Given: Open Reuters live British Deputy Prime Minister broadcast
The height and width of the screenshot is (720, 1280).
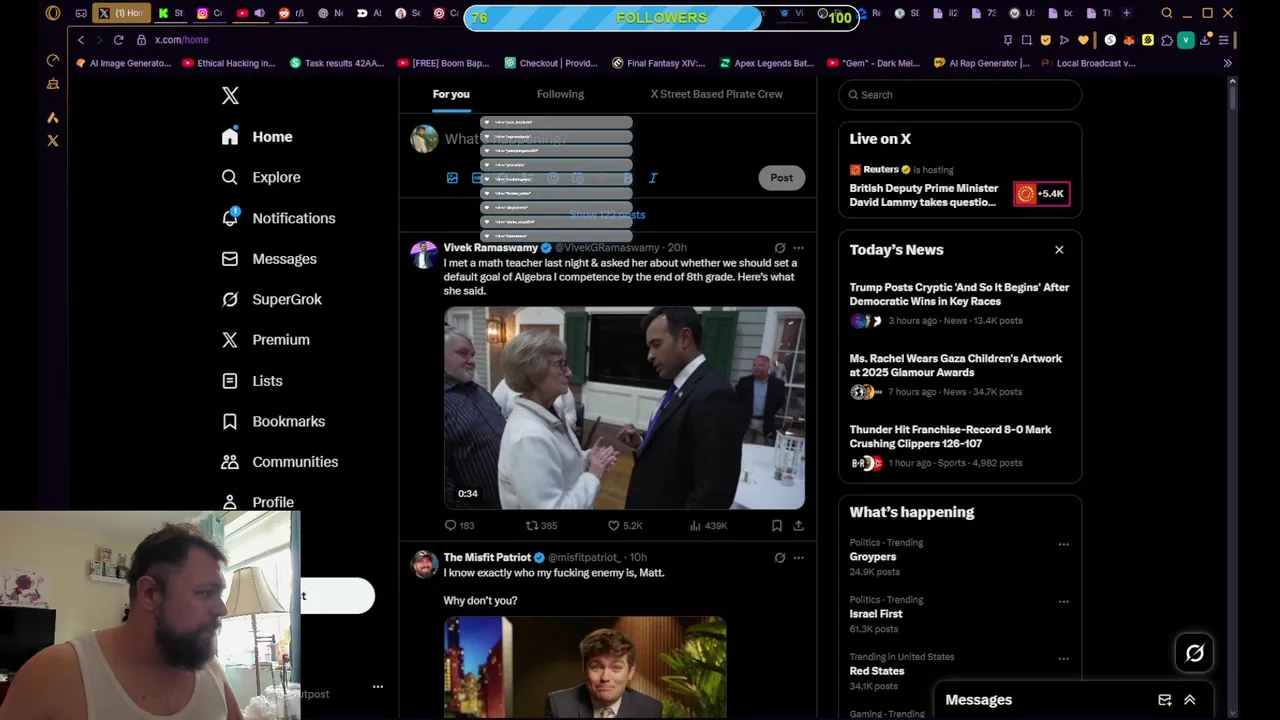Looking at the screenshot, I should tap(924, 195).
